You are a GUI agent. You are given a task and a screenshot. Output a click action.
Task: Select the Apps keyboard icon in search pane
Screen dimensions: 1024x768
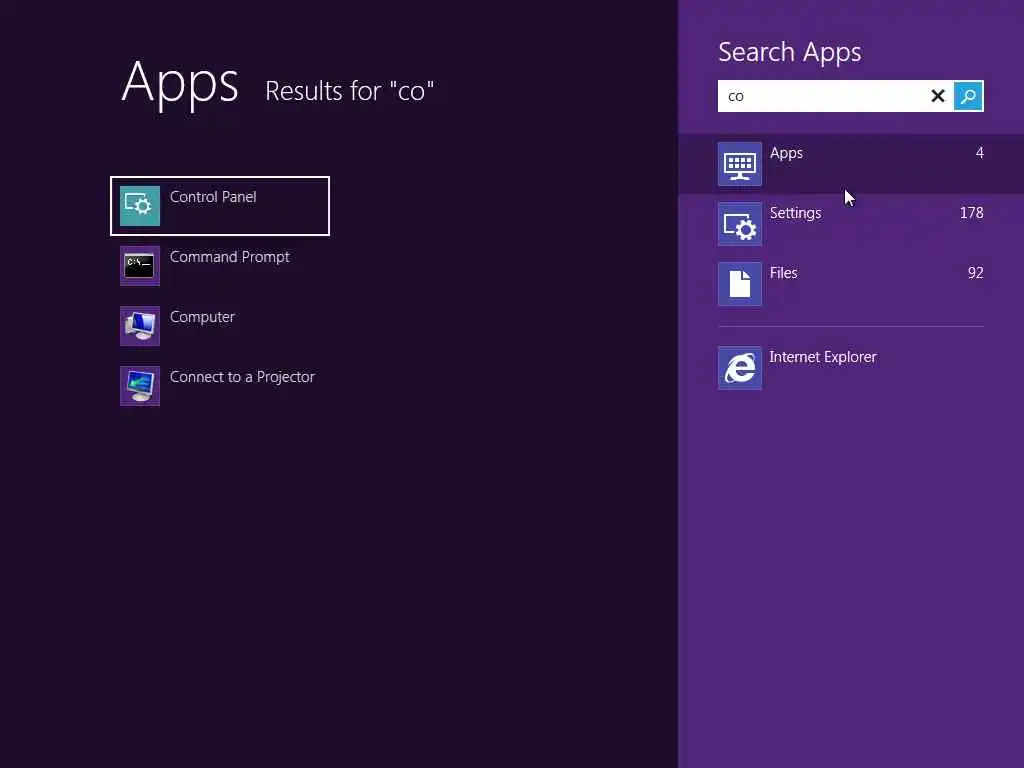coord(740,164)
